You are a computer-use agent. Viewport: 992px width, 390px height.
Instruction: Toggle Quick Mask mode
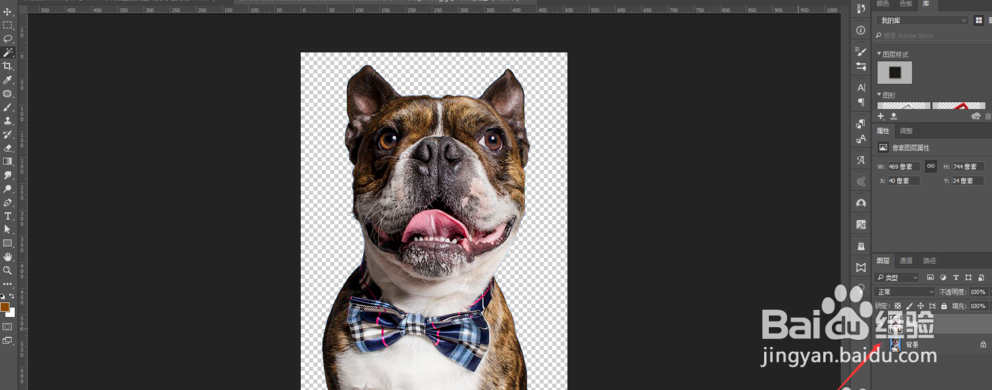pyautogui.click(x=8, y=327)
